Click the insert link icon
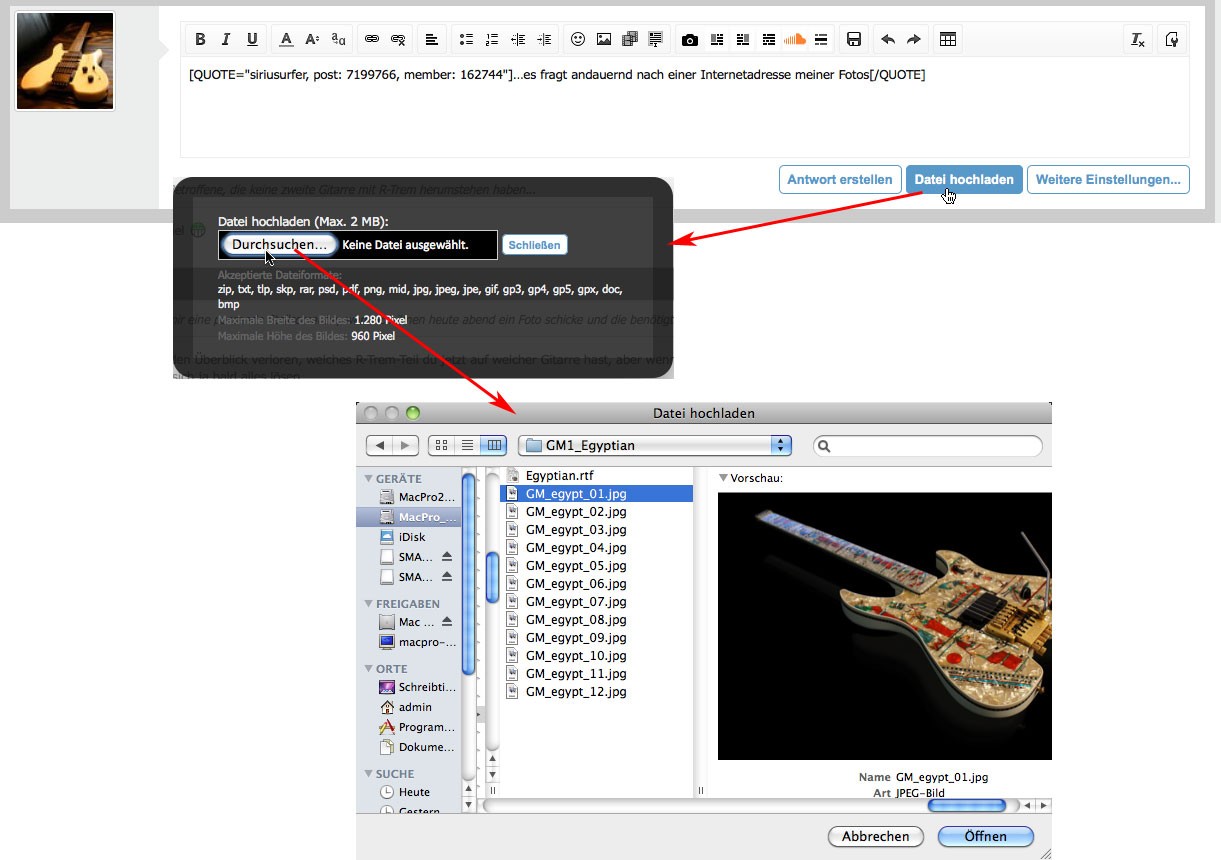Screen dimensions: 1221x860 [372, 40]
